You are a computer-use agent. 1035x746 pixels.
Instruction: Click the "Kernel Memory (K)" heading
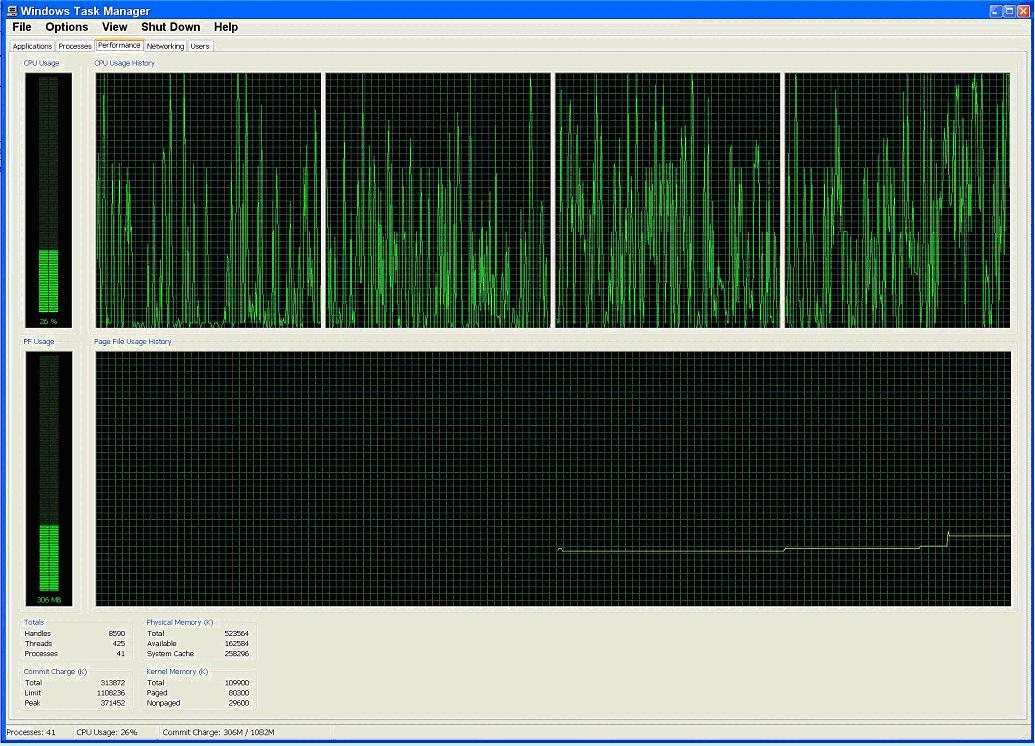pos(177,671)
